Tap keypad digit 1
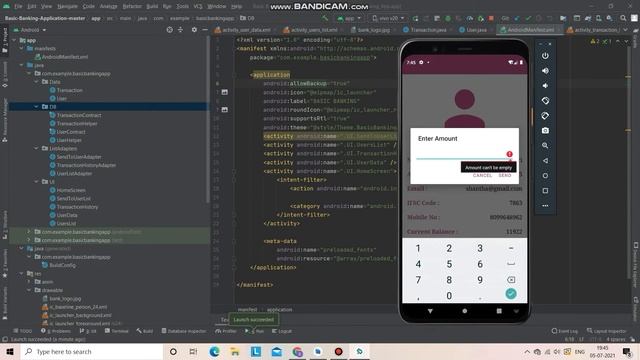This screenshot has height=360, width=640. point(418,248)
